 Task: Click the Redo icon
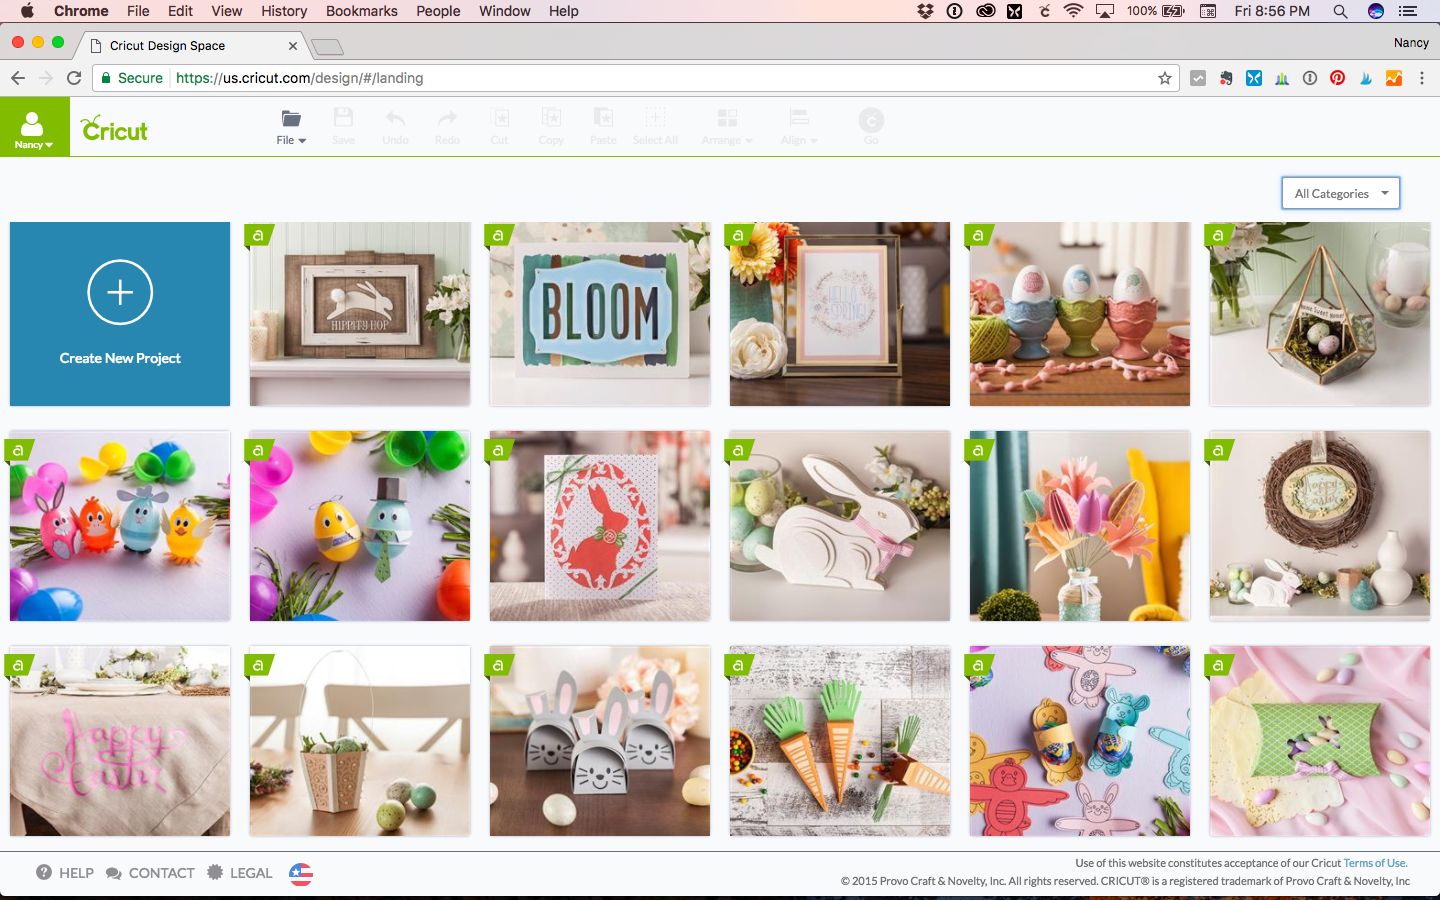point(447,125)
